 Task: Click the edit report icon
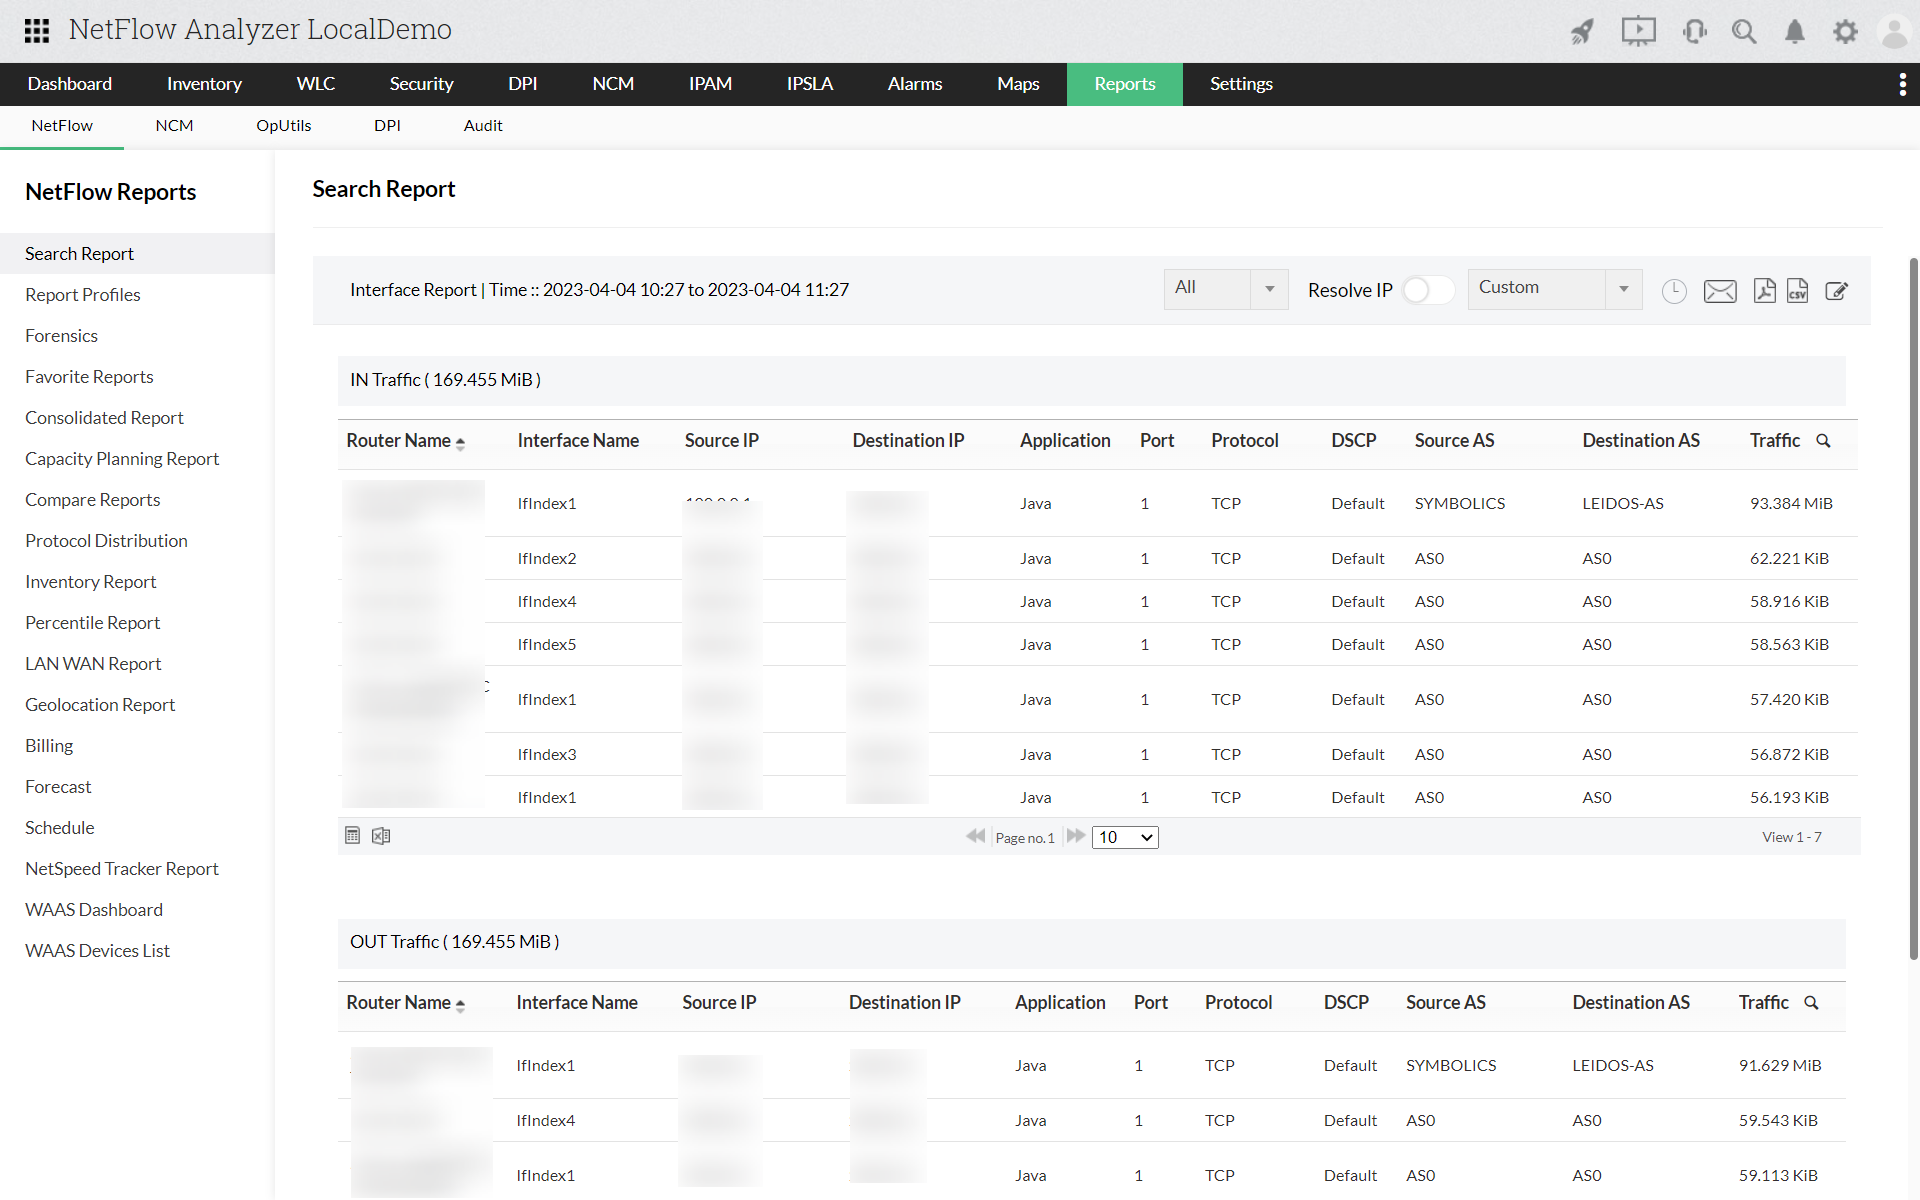coord(1837,290)
